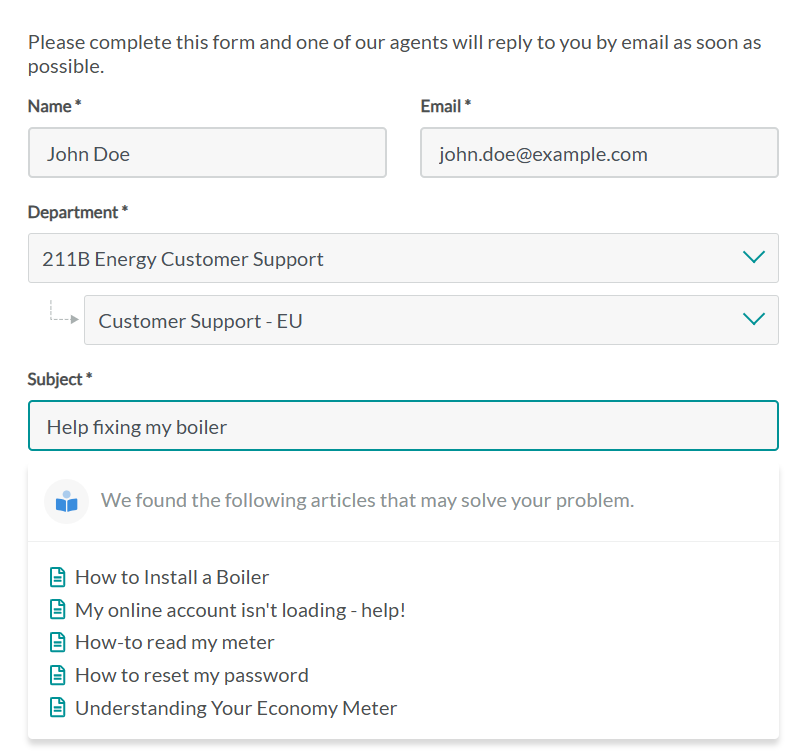Click document icon beside online account article
Screen dimensions: 805x756
click(x=58, y=610)
